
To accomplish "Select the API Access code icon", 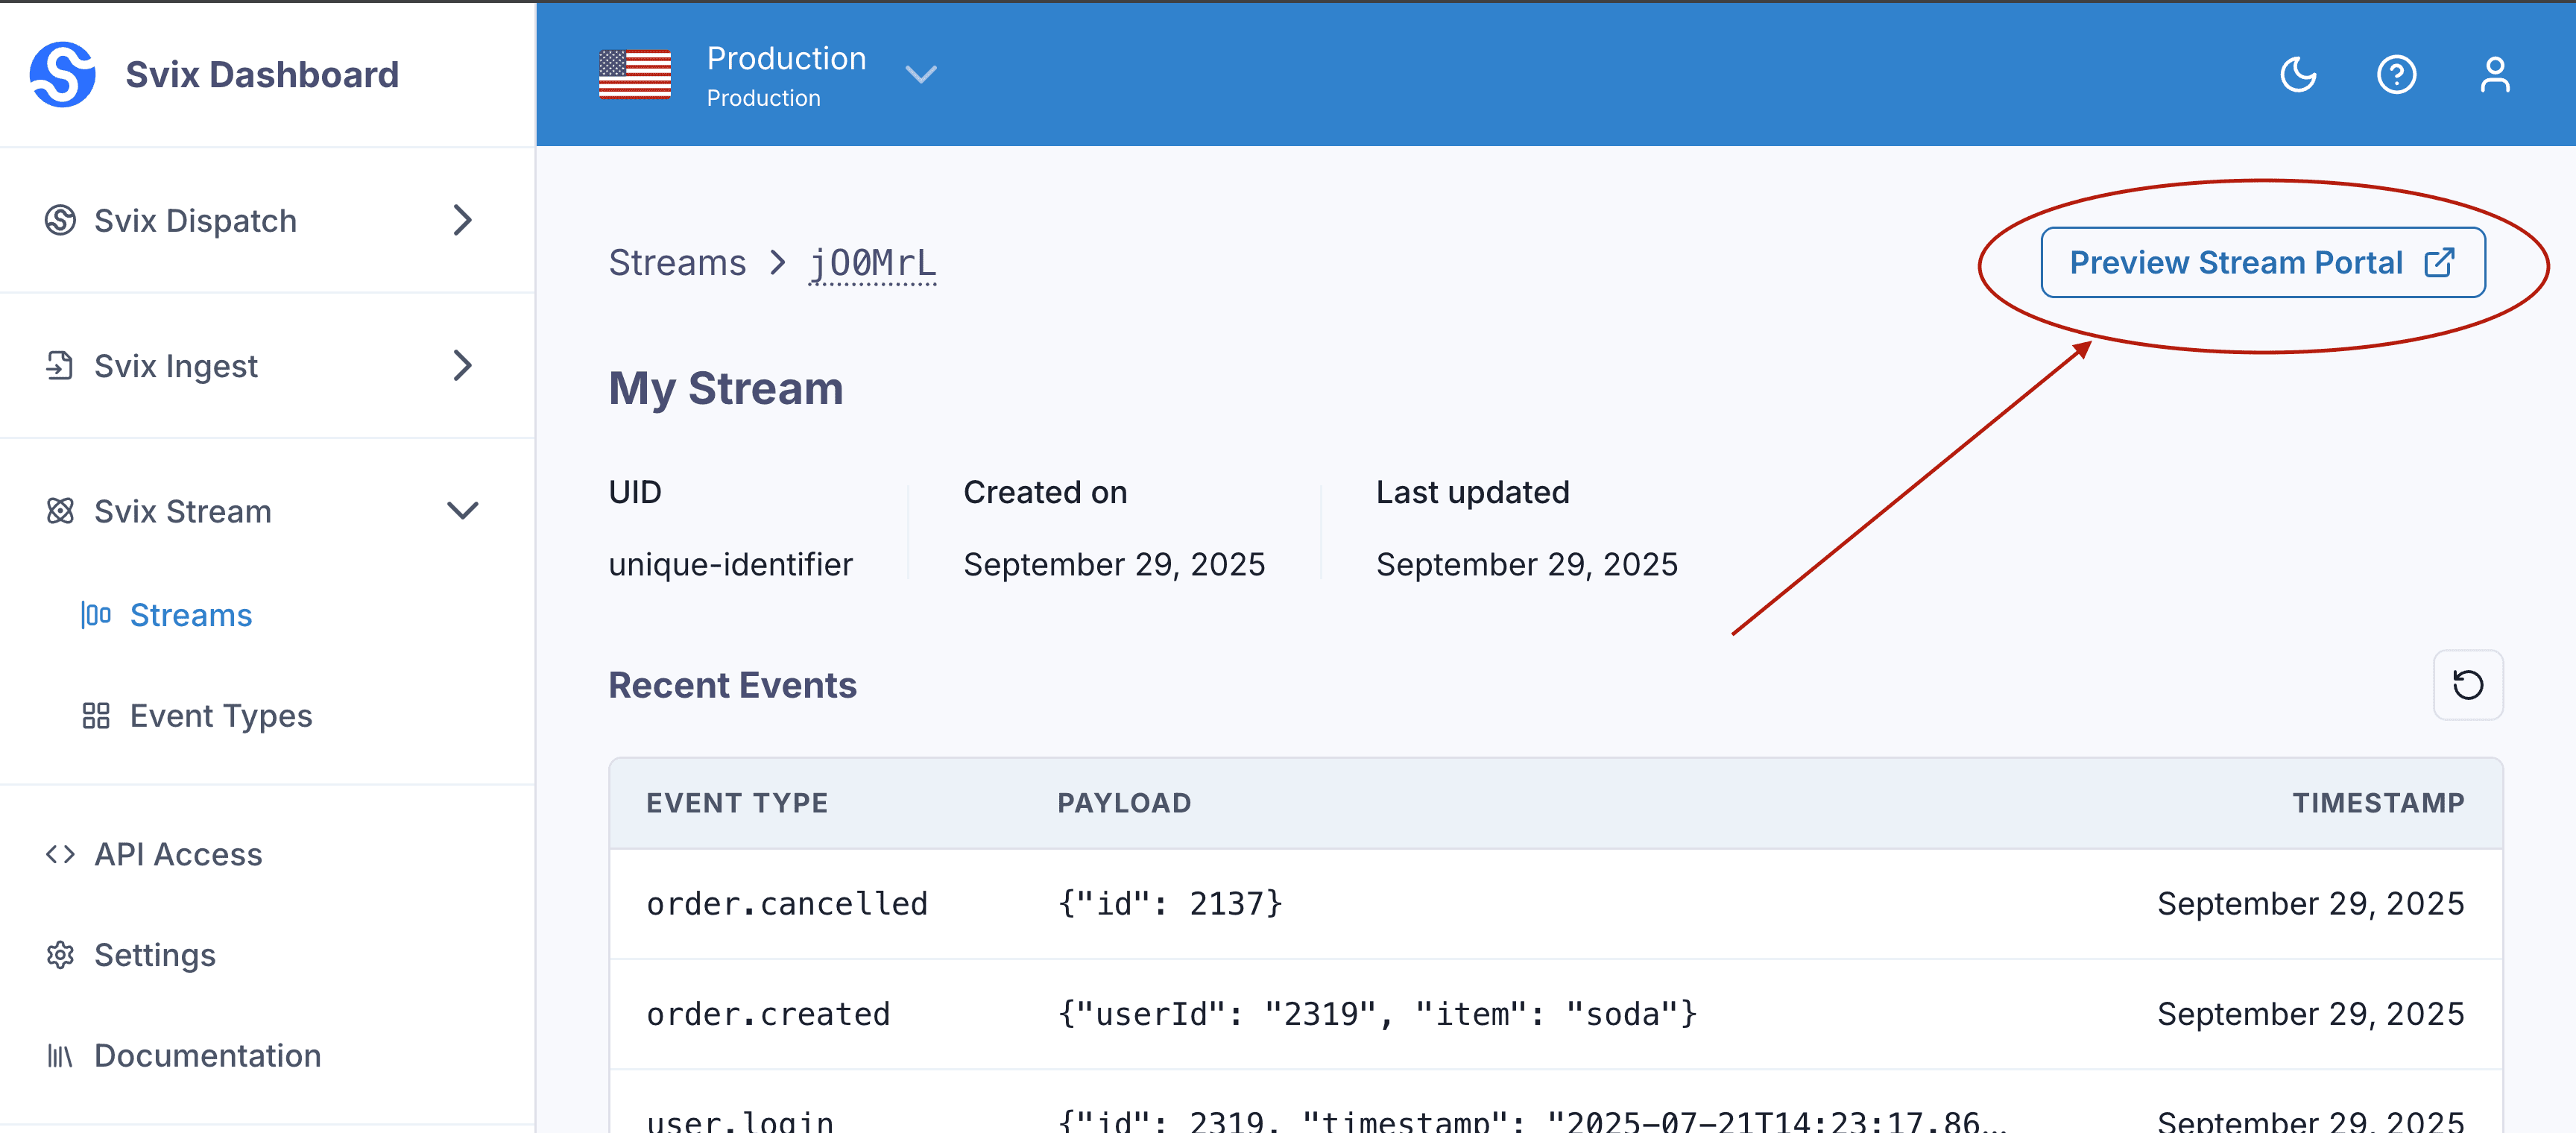I will 60,854.
